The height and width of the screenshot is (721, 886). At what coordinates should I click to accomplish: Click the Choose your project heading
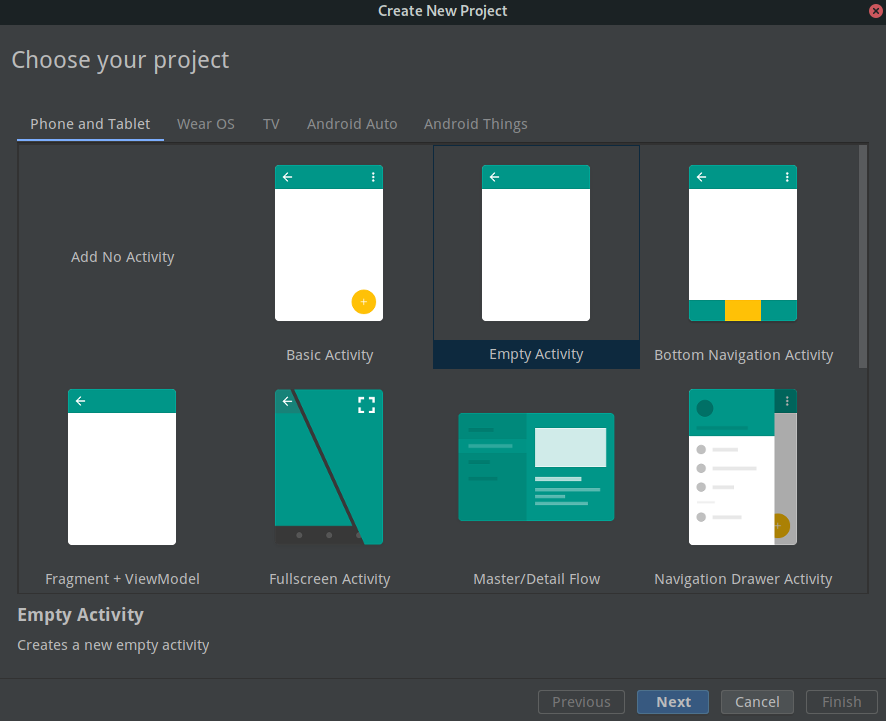pos(120,60)
